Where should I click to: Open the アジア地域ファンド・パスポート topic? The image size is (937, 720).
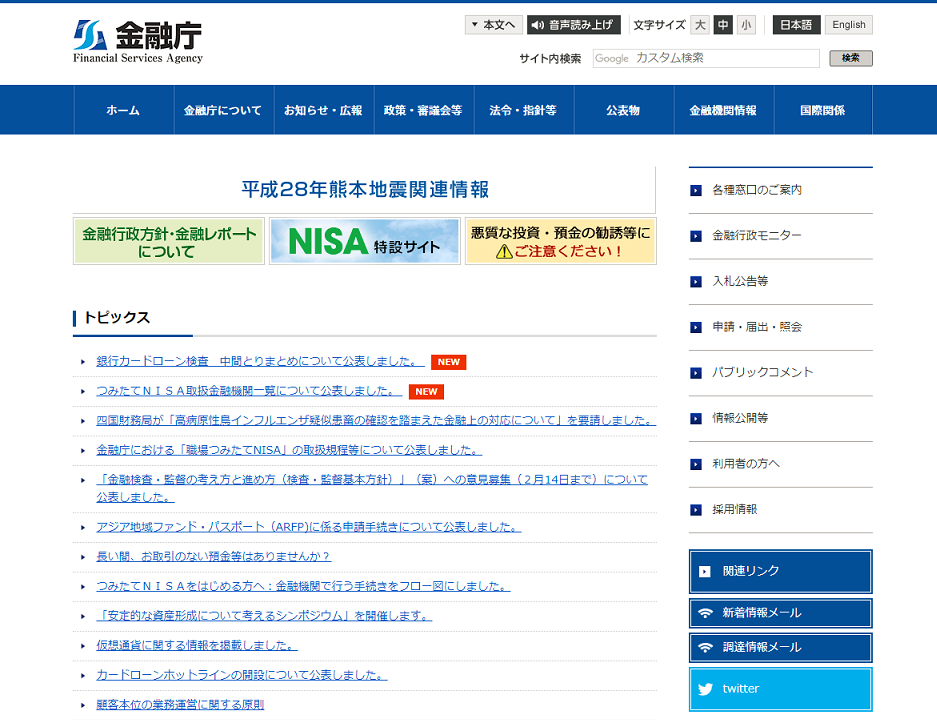pos(308,528)
